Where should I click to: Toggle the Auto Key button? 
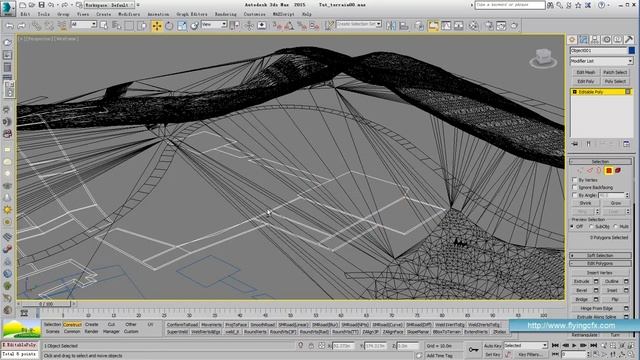[493, 346]
